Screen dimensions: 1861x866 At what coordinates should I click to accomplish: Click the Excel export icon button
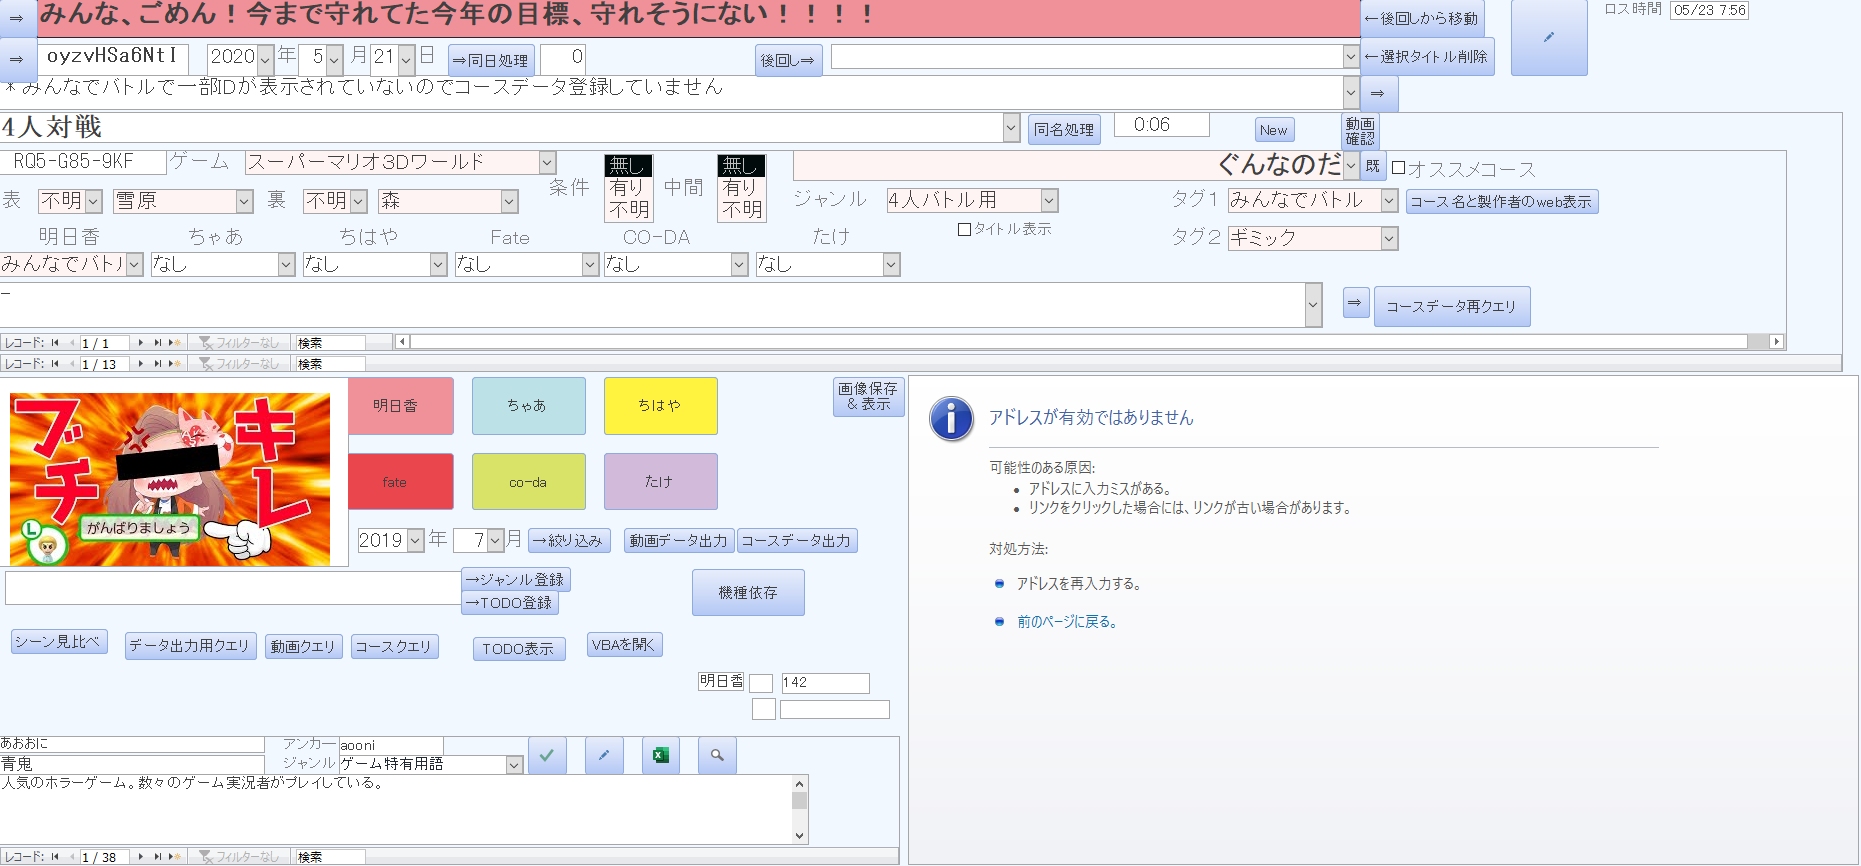661,756
